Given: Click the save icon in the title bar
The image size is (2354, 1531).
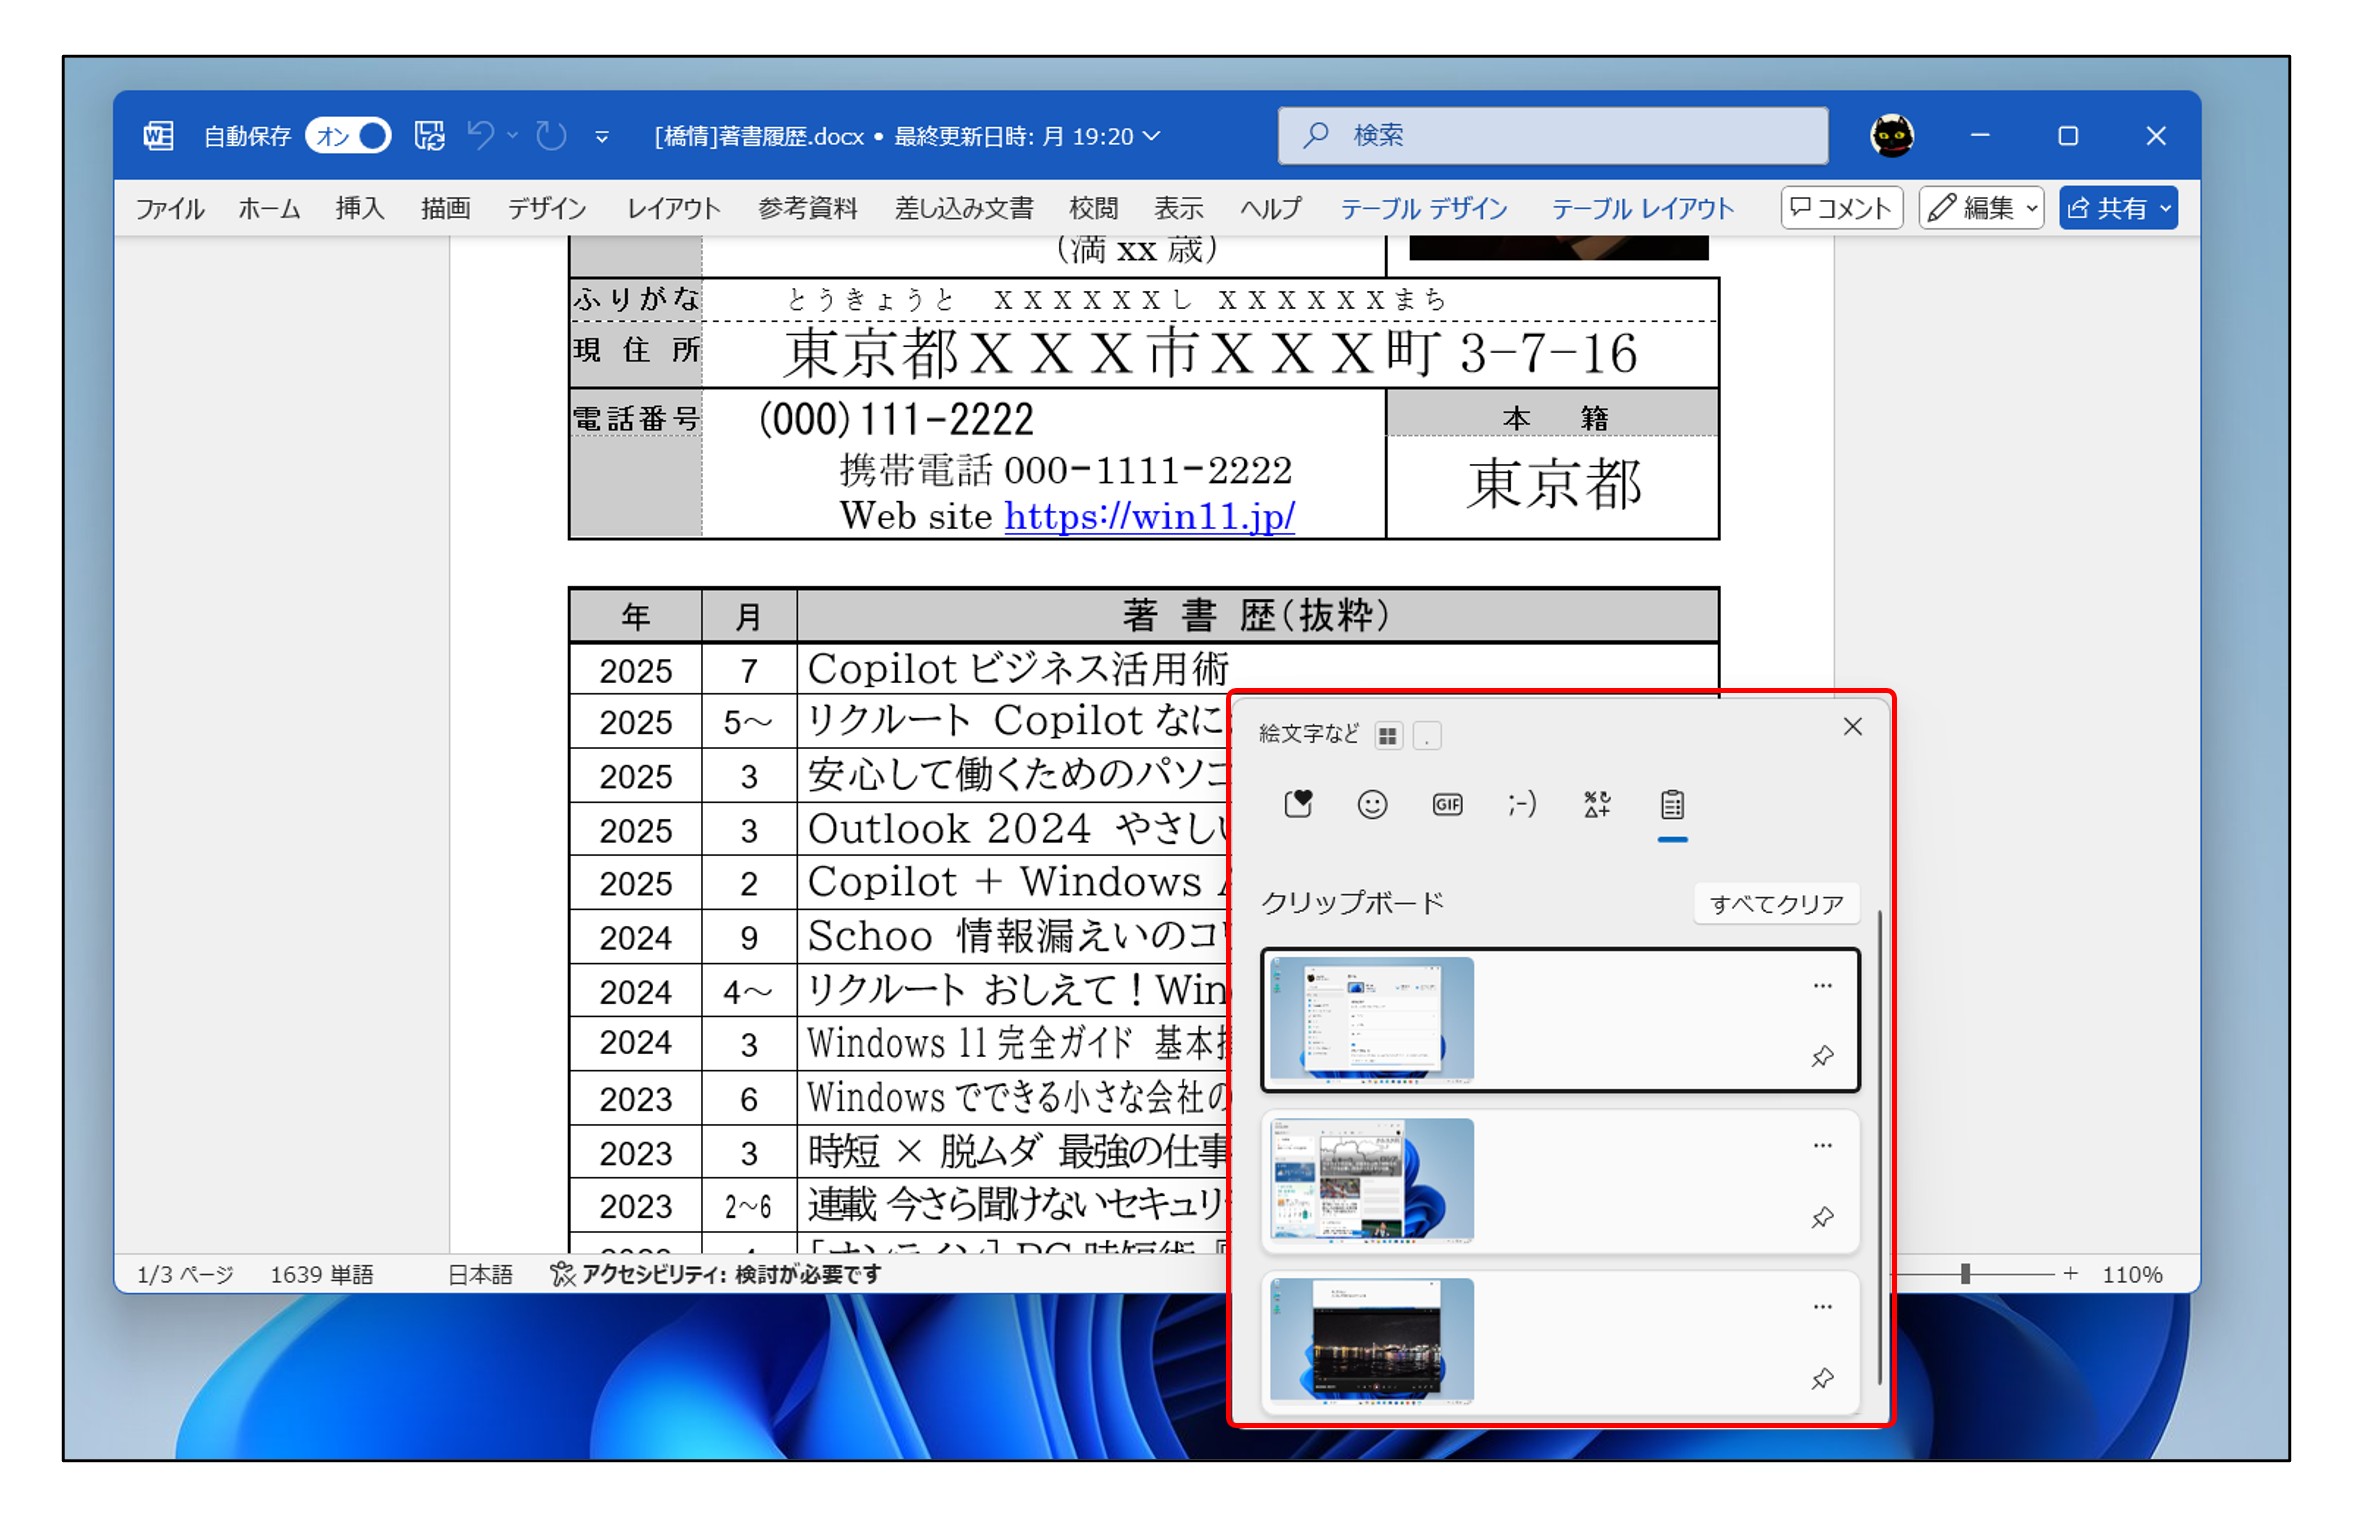Looking at the screenshot, I should point(430,136).
